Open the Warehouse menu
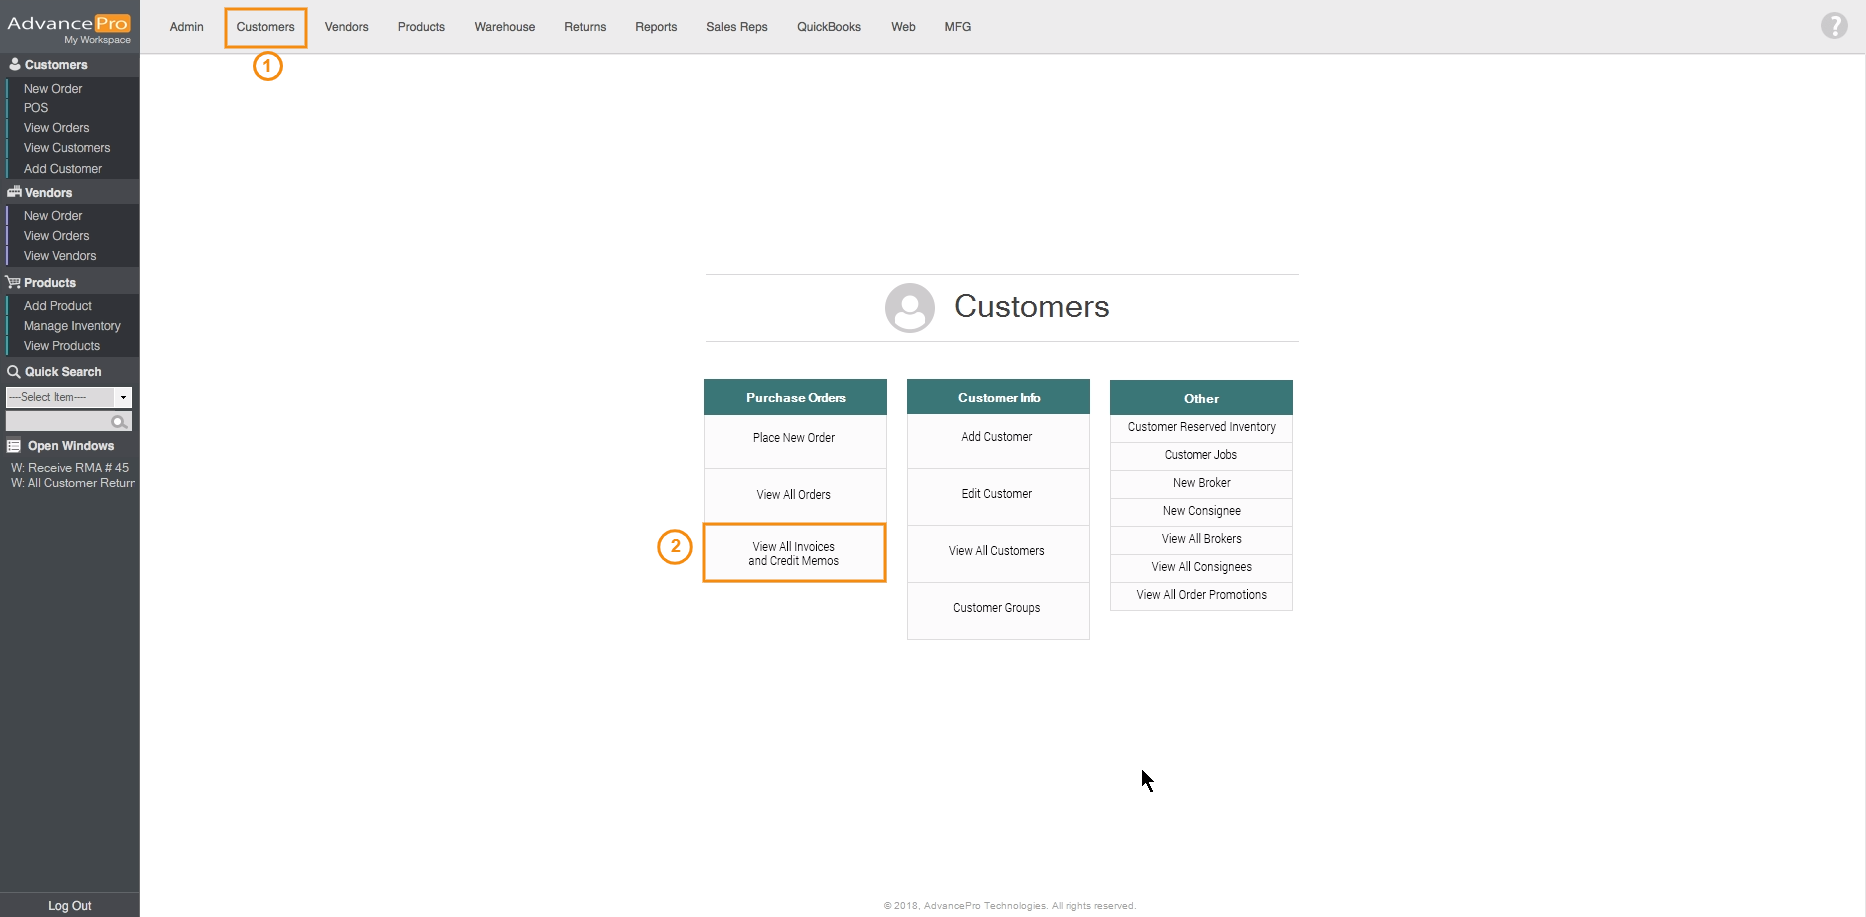Screen dimensions: 1866x917 pos(504,27)
